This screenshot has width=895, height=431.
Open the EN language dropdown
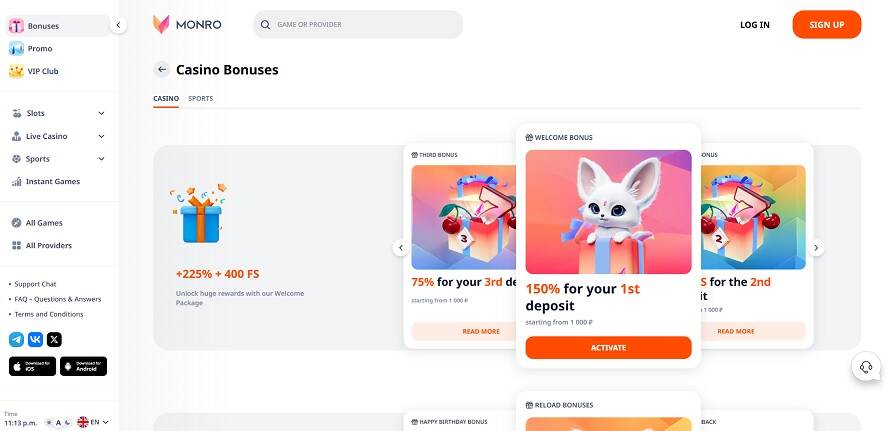[x=93, y=422]
